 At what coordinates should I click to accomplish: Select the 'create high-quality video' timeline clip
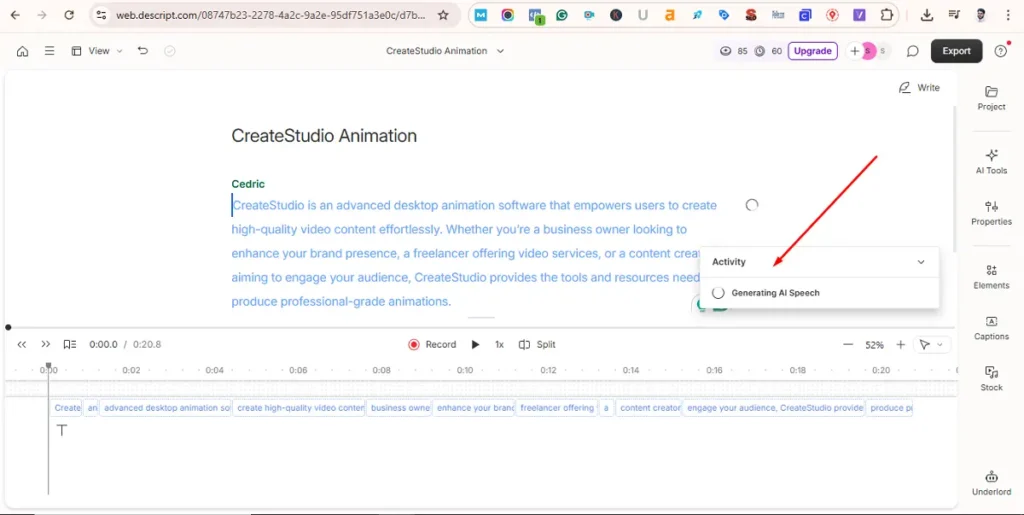[x=299, y=408]
